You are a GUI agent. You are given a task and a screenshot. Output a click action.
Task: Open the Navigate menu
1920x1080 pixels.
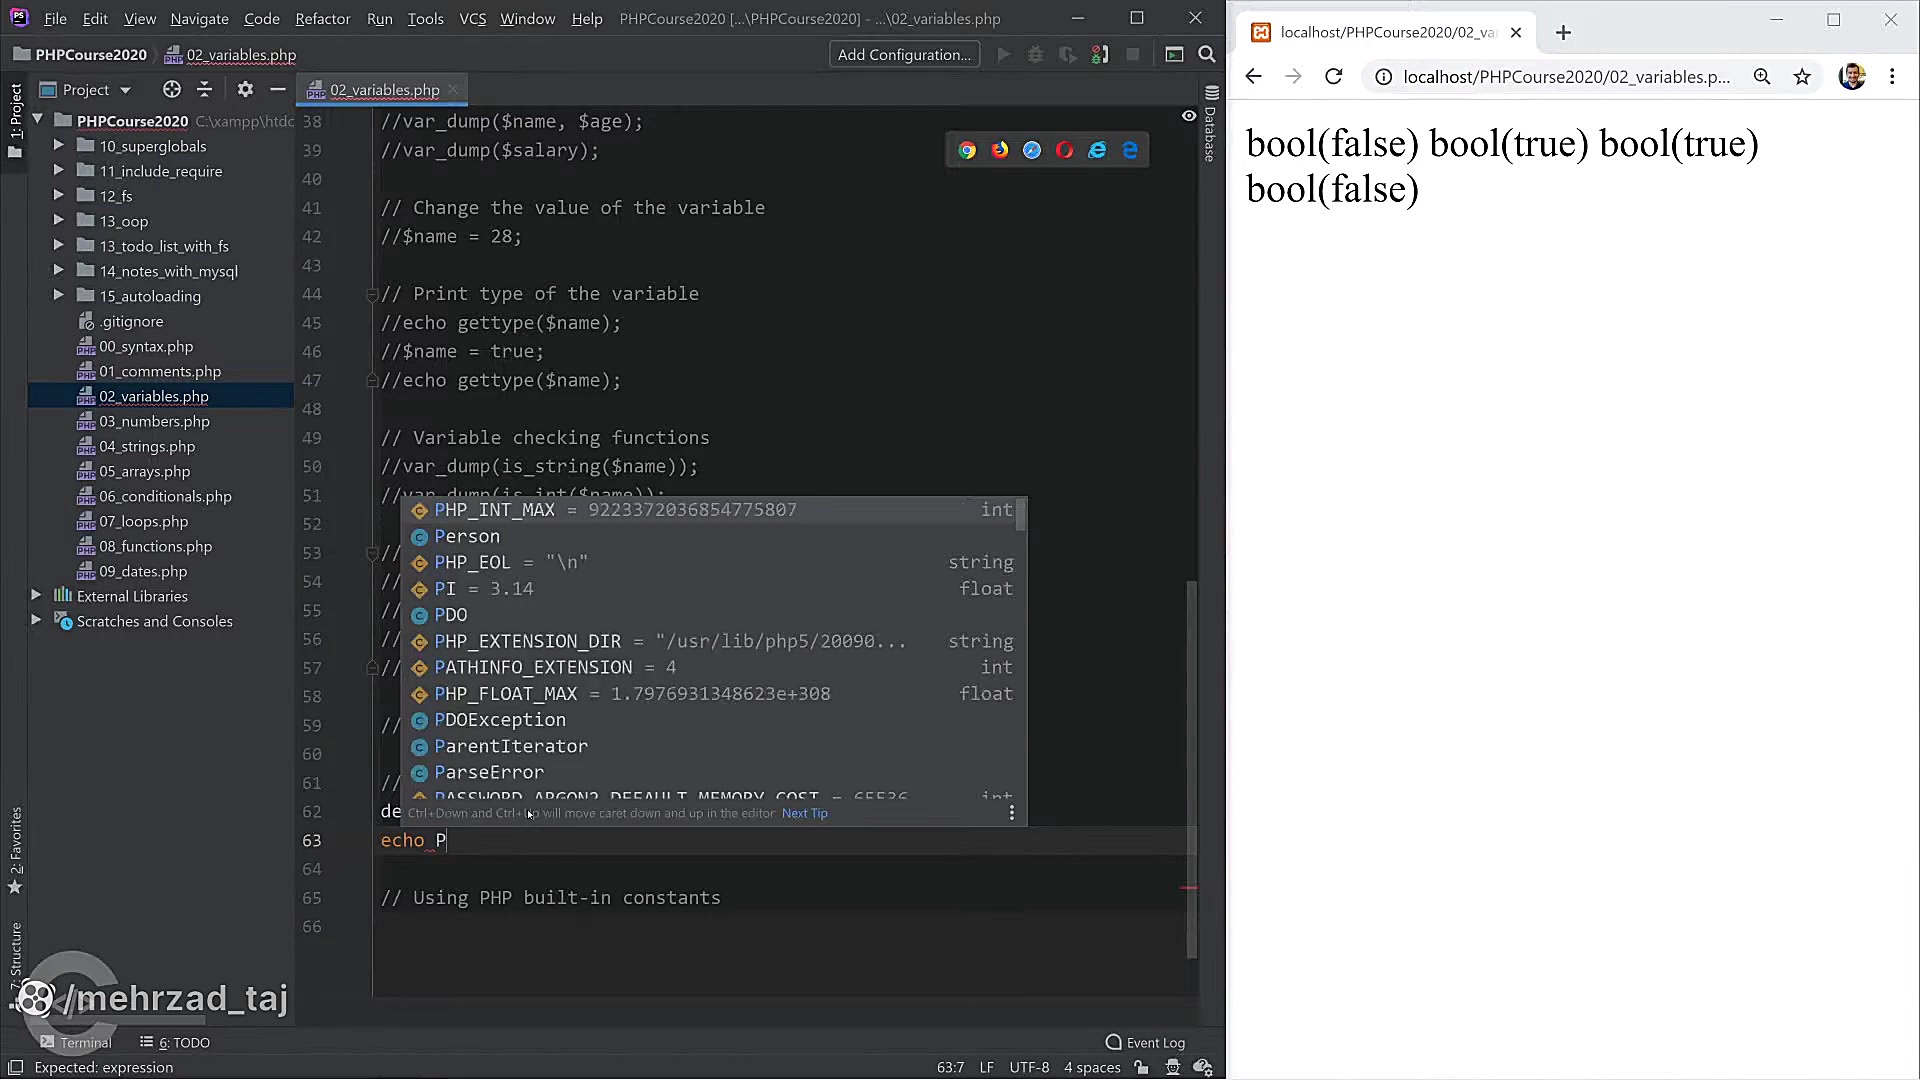click(199, 18)
